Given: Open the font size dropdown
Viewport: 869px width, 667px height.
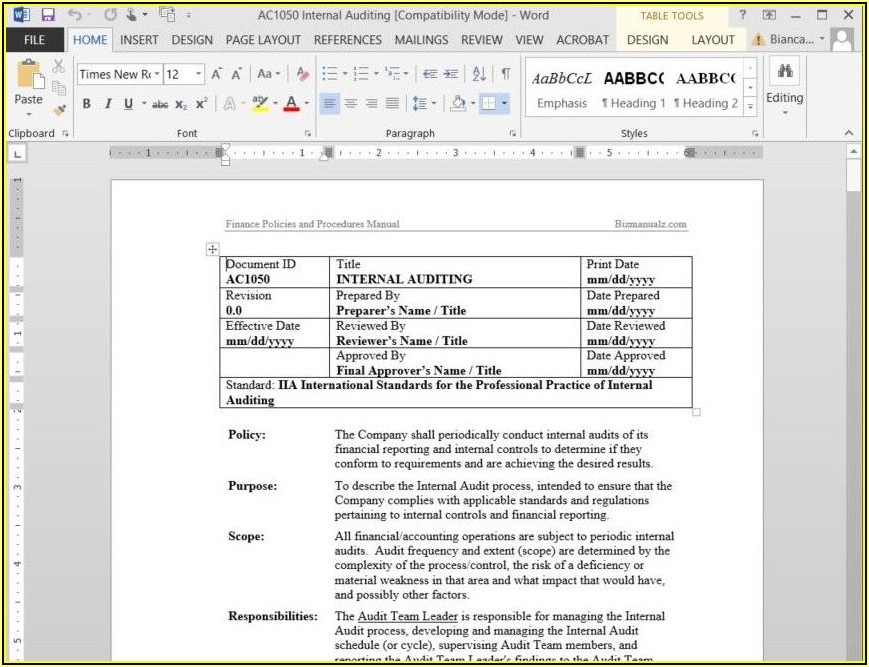Looking at the screenshot, I should point(199,74).
